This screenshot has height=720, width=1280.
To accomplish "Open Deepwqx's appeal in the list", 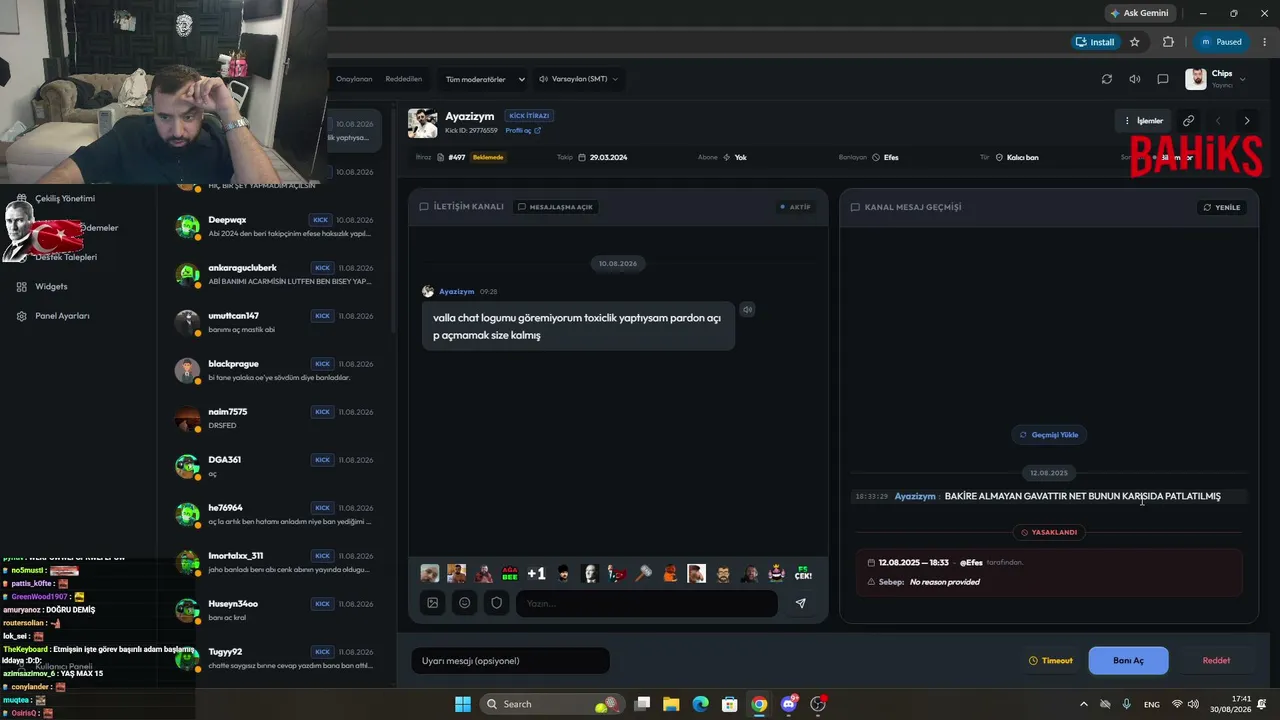I will coord(275,227).
